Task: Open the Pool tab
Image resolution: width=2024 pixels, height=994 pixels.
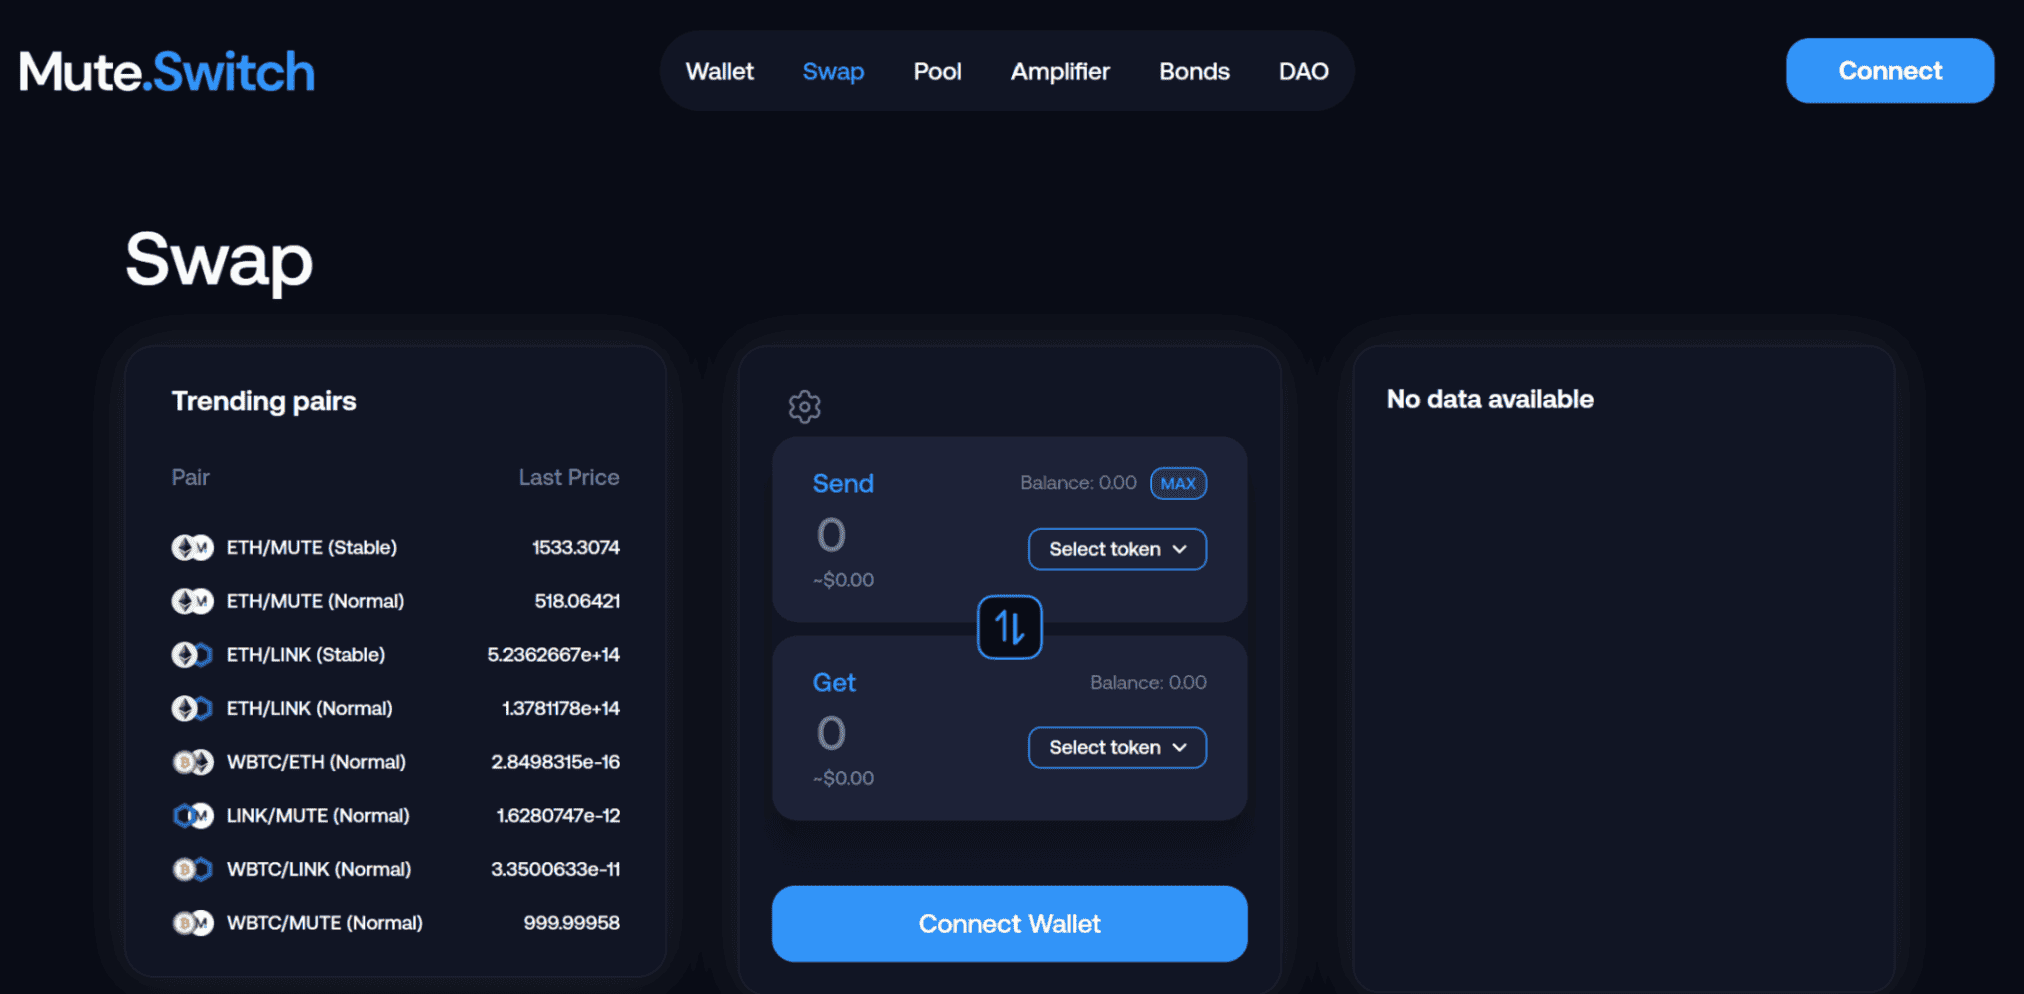Action: [x=937, y=71]
